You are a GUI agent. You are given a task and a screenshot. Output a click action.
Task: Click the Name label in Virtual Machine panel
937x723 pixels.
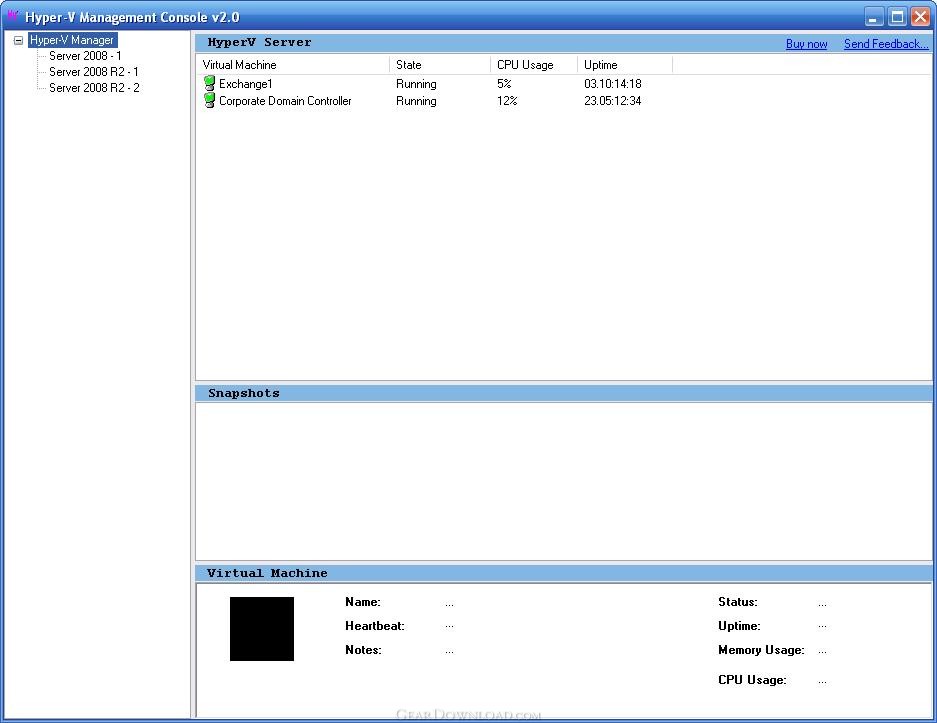[x=363, y=602]
